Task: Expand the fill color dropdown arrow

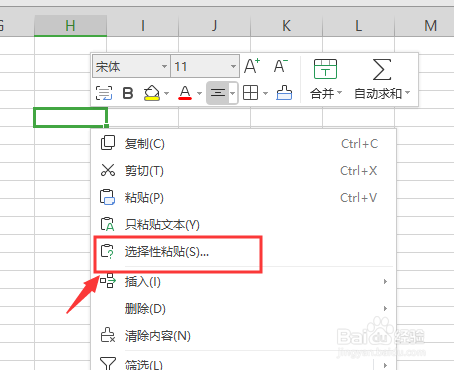Action: 166,93
